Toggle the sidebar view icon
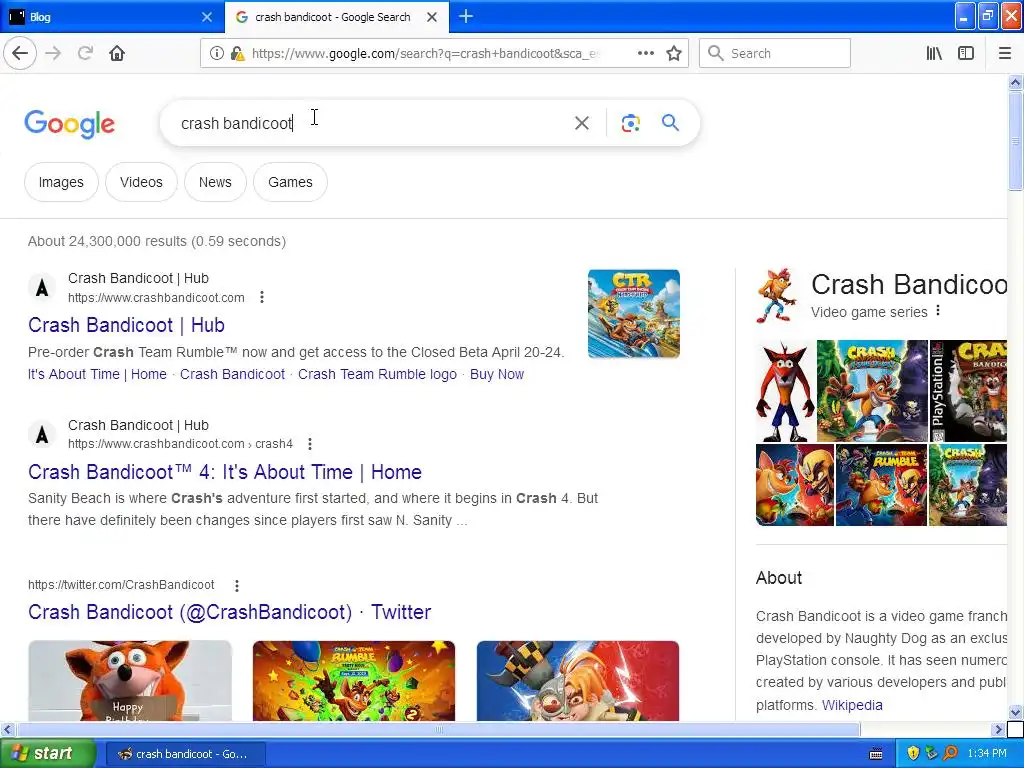 [965, 53]
